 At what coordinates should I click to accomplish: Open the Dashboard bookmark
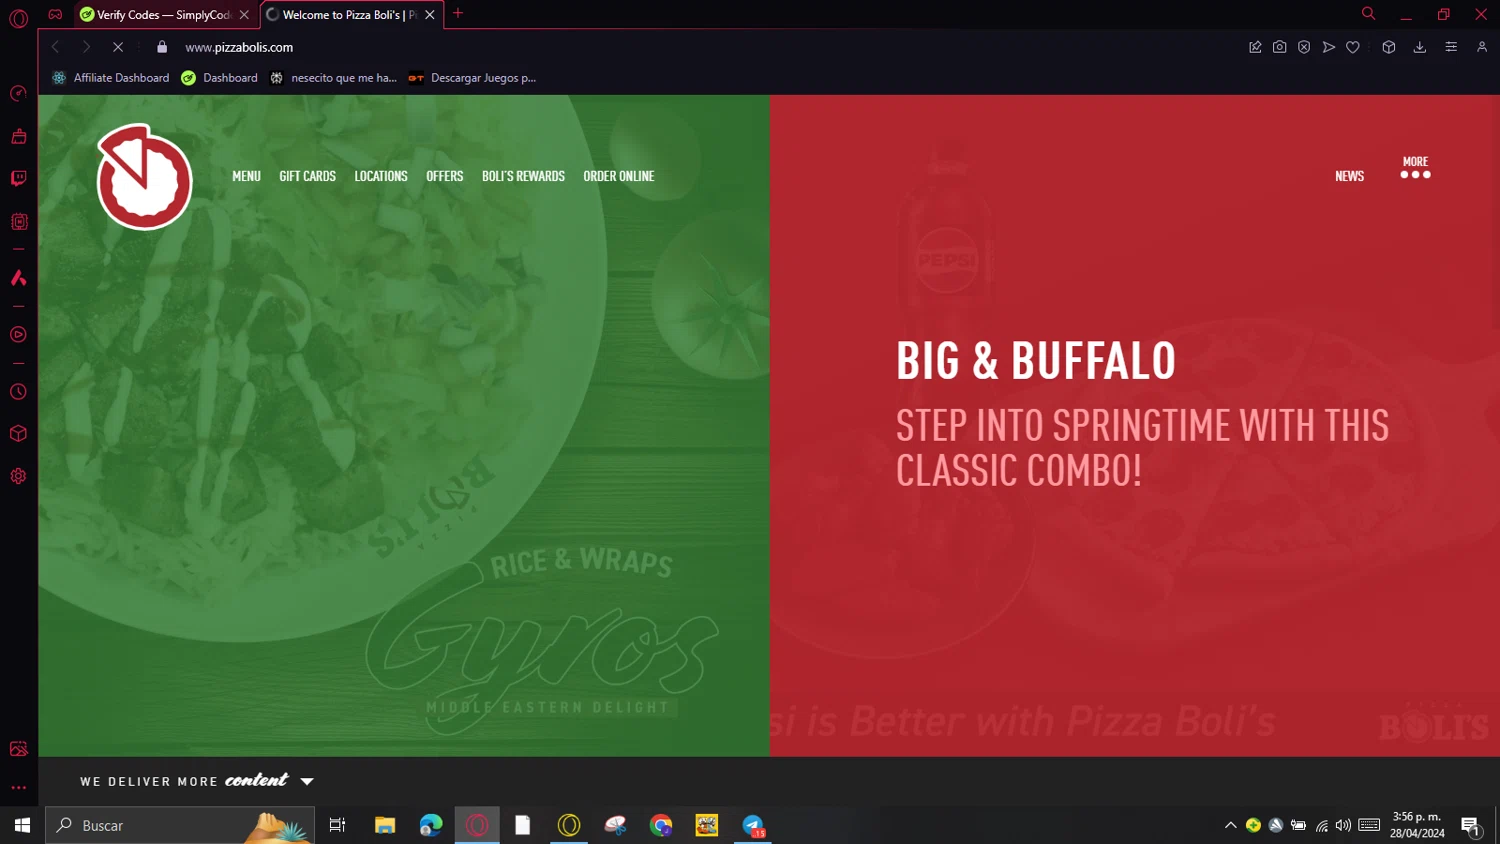pyautogui.click(x=219, y=78)
